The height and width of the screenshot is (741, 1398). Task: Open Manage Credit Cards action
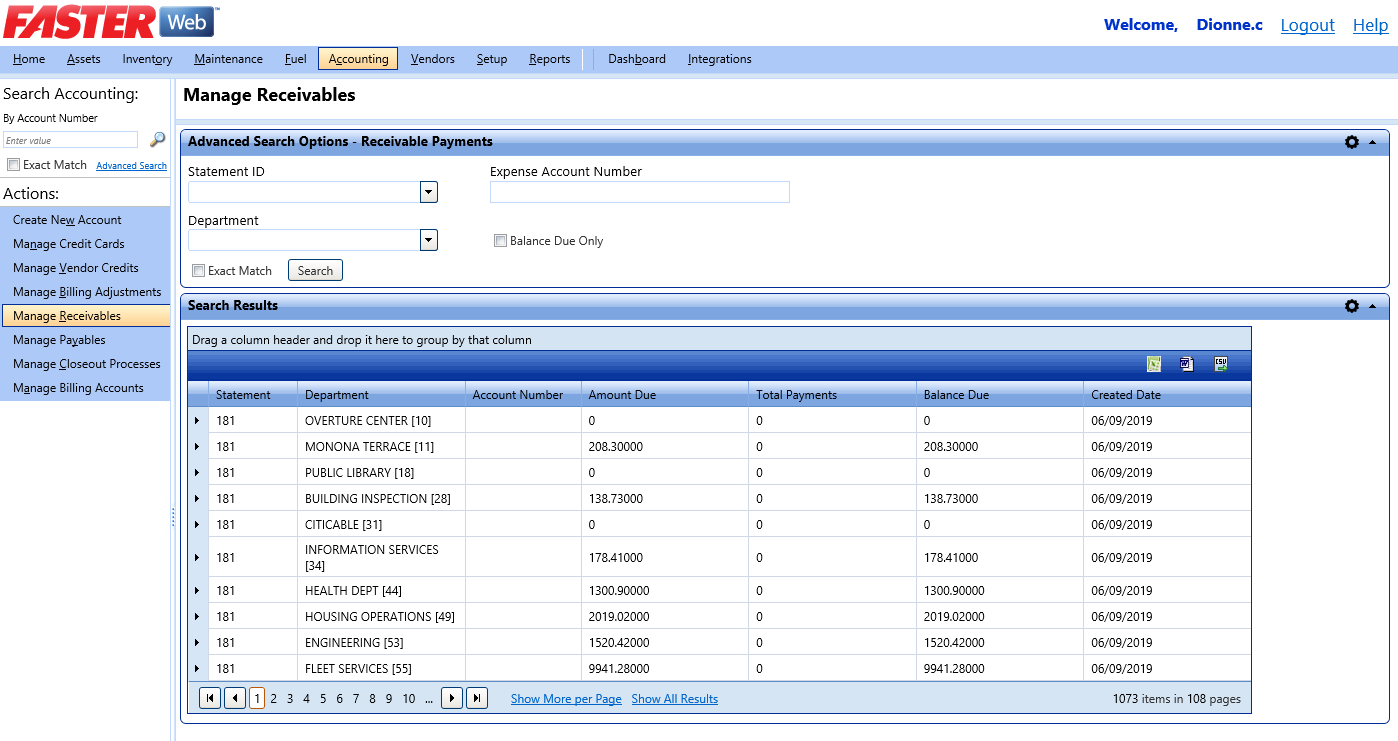coord(86,244)
